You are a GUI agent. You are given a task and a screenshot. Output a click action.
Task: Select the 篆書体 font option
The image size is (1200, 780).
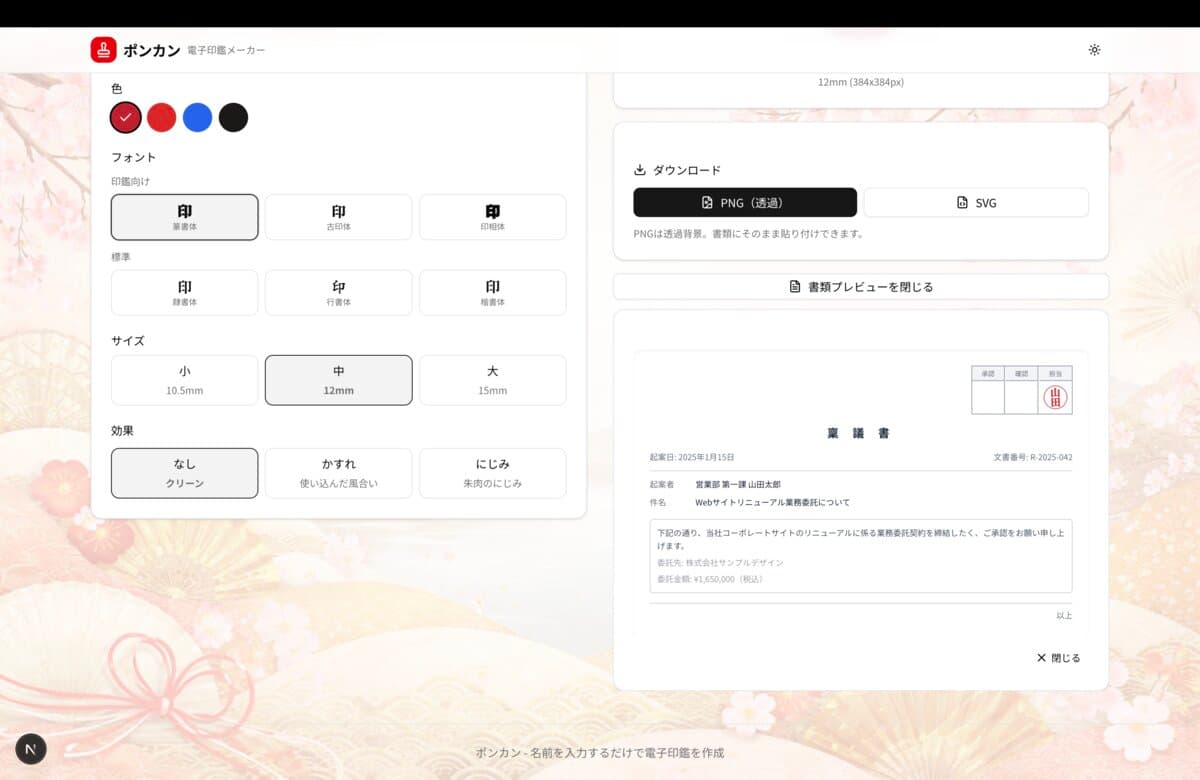(x=184, y=217)
